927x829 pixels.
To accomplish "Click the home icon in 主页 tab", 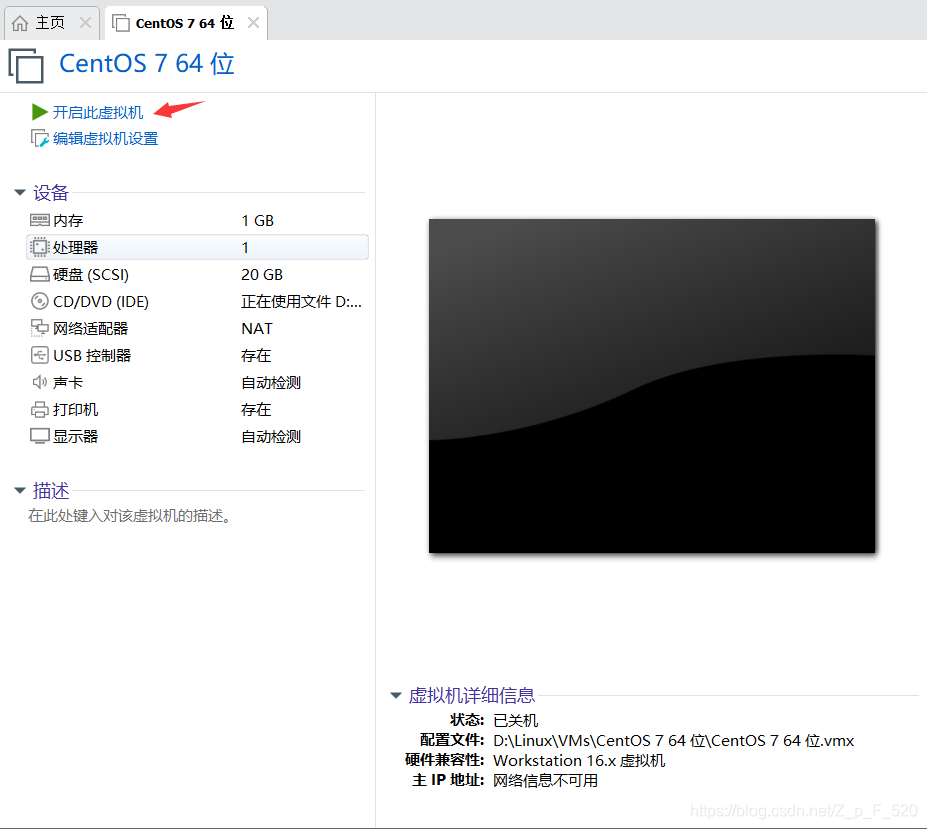I will (x=20, y=23).
